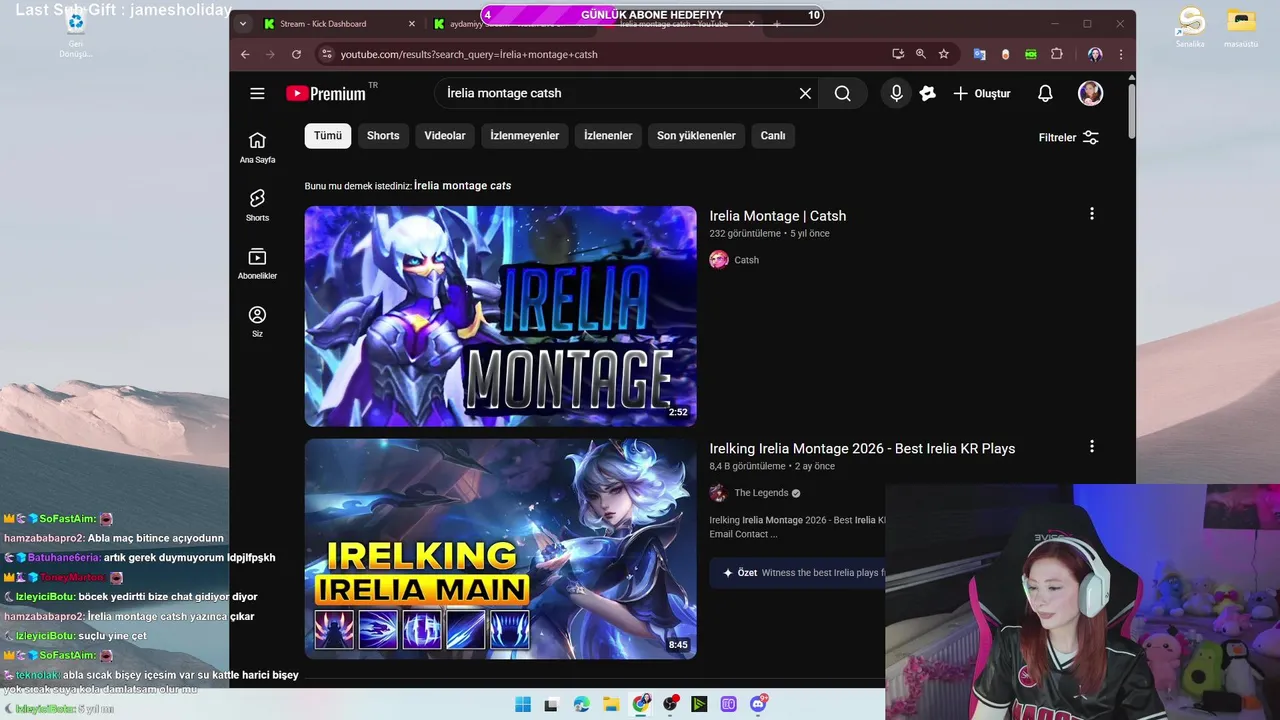Reload the page in the browser

pyautogui.click(x=296, y=54)
